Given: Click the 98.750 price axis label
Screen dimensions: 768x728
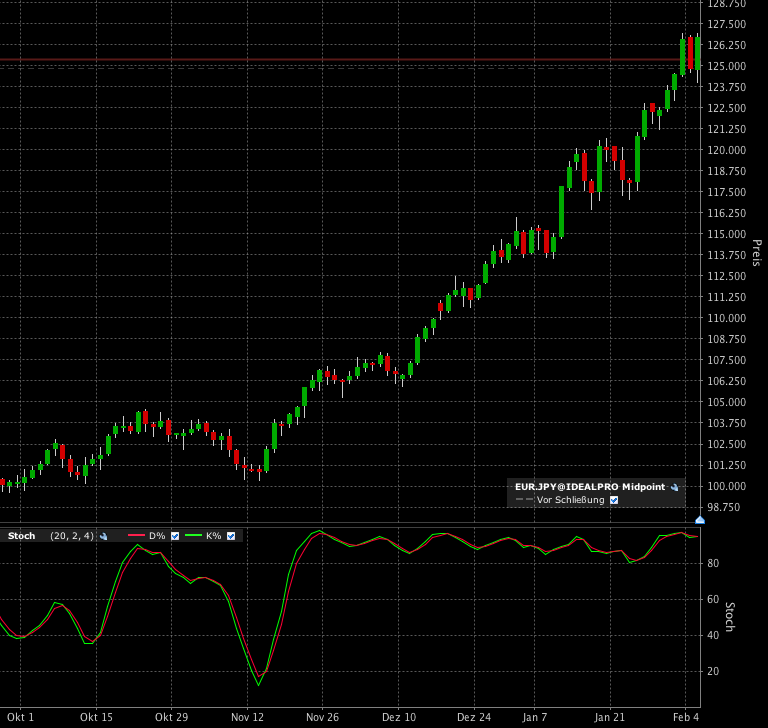Looking at the screenshot, I should 726,508.
